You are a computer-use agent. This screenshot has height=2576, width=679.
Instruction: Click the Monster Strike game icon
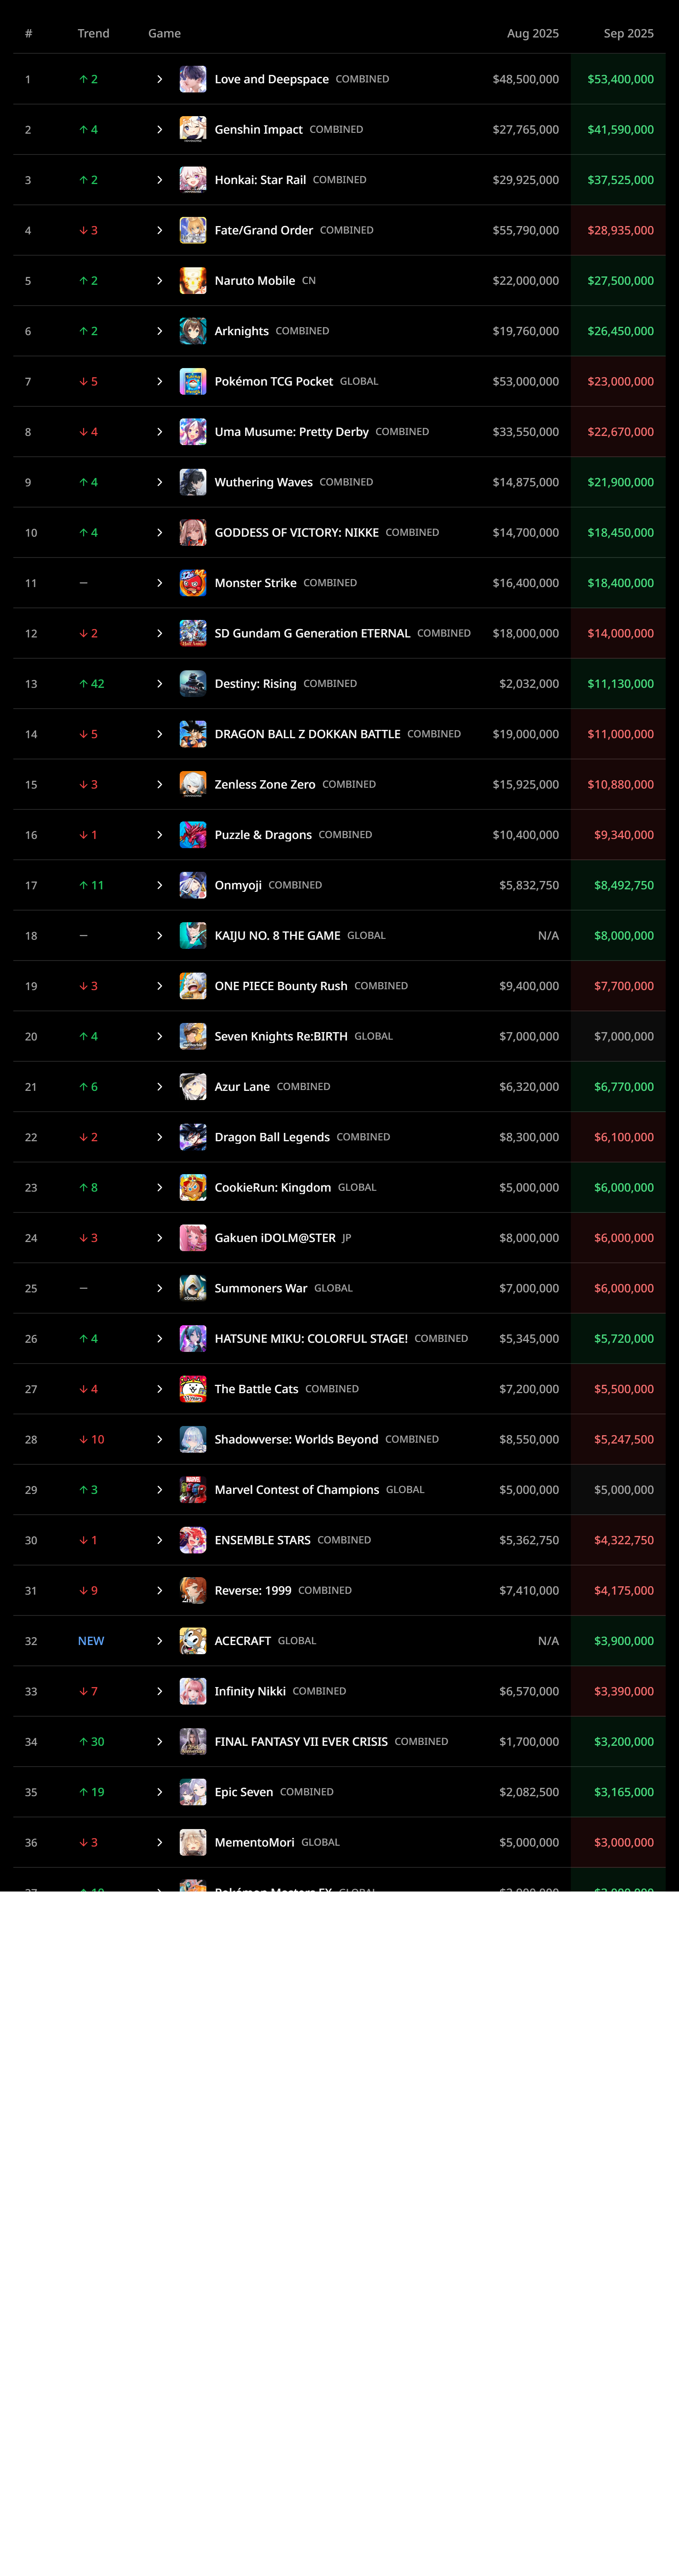click(193, 583)
